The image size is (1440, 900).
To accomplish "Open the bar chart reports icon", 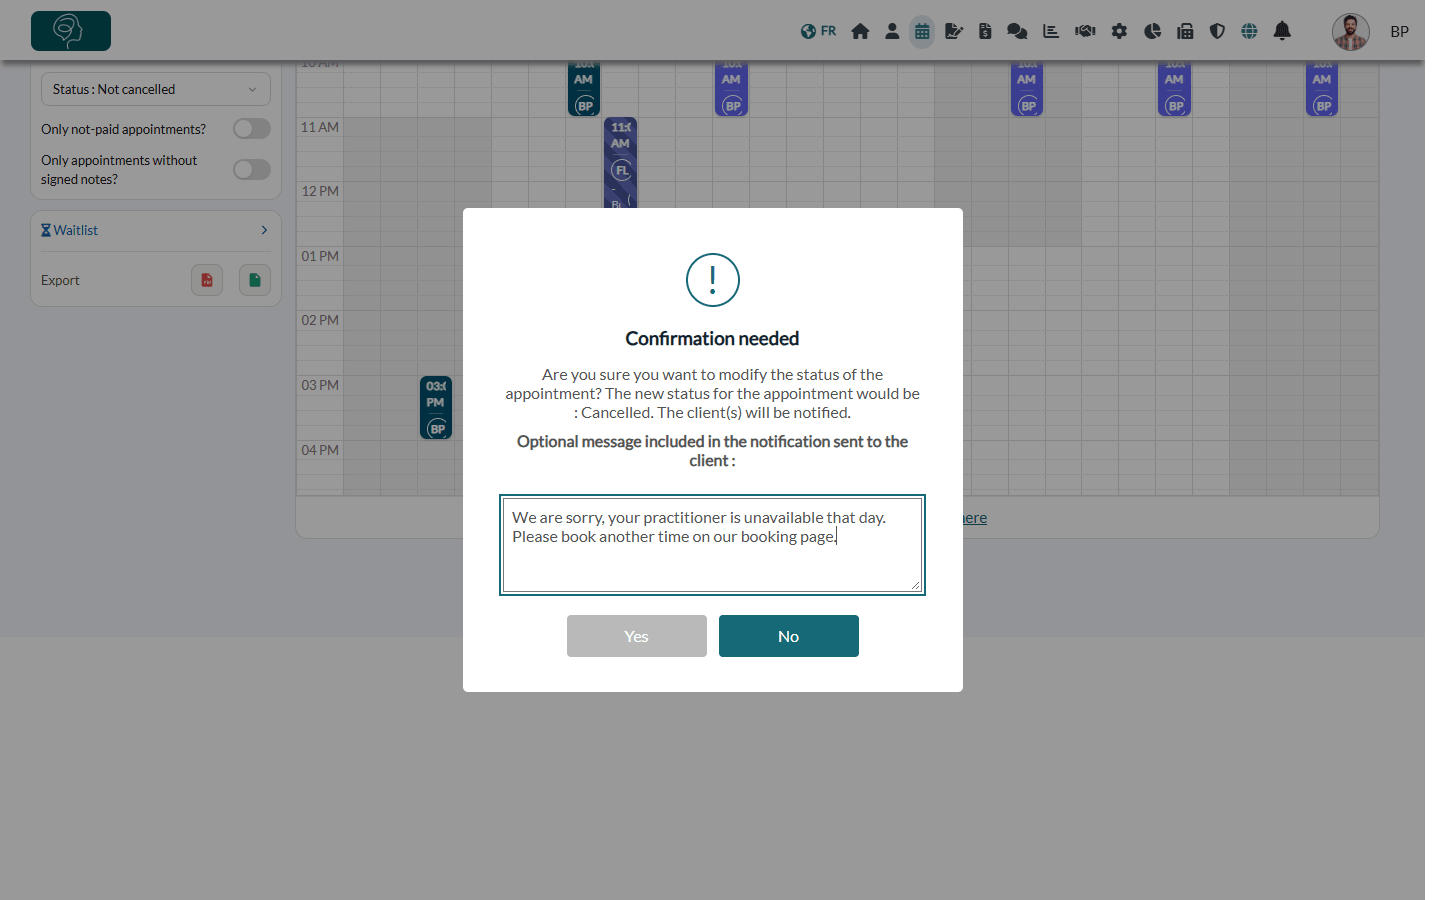I will (1051, 31).
